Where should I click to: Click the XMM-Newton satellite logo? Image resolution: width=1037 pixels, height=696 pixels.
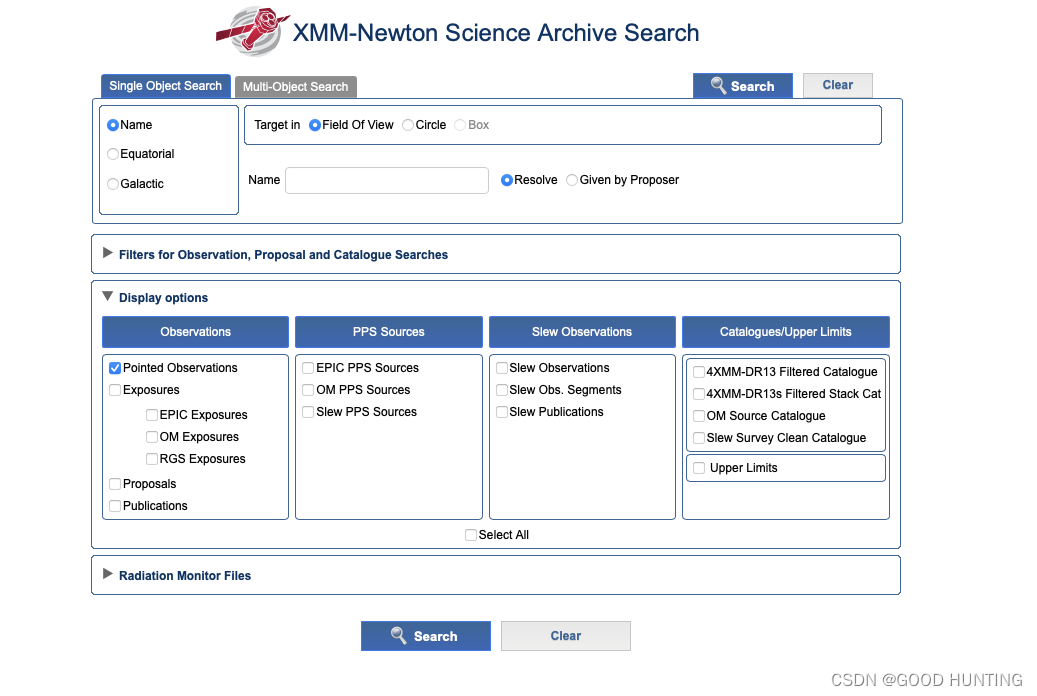[253, 30]
